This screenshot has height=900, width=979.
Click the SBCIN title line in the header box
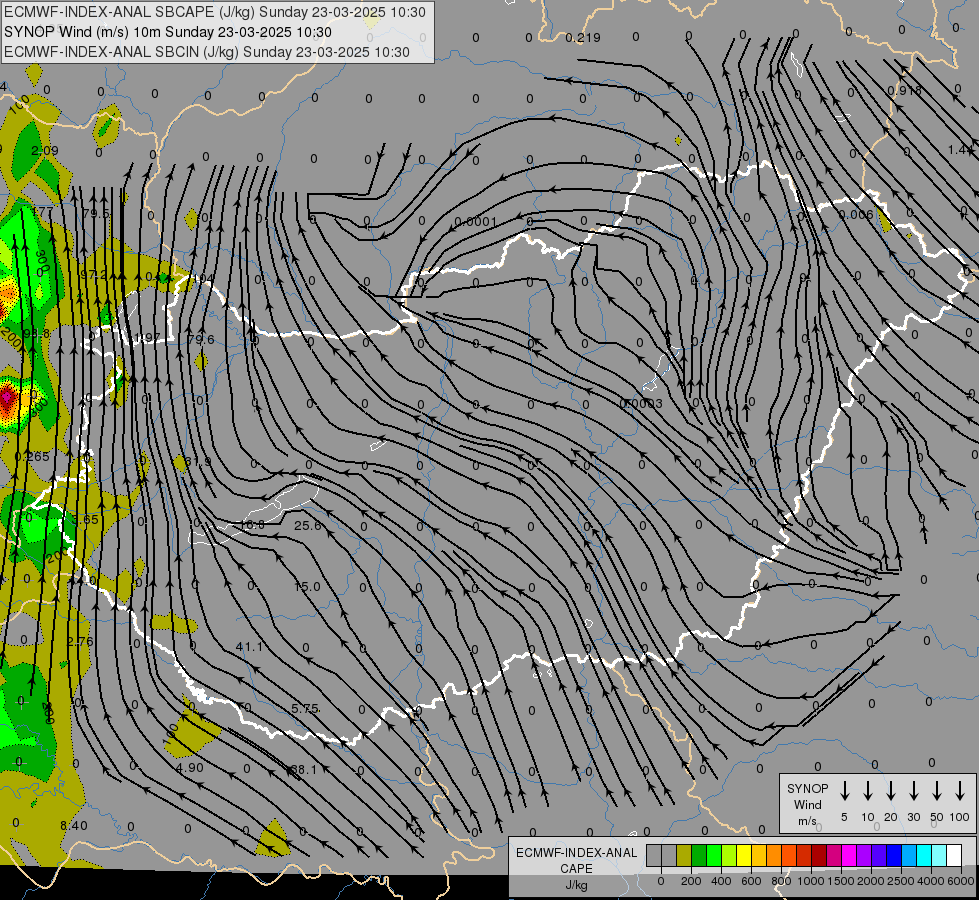207,52
